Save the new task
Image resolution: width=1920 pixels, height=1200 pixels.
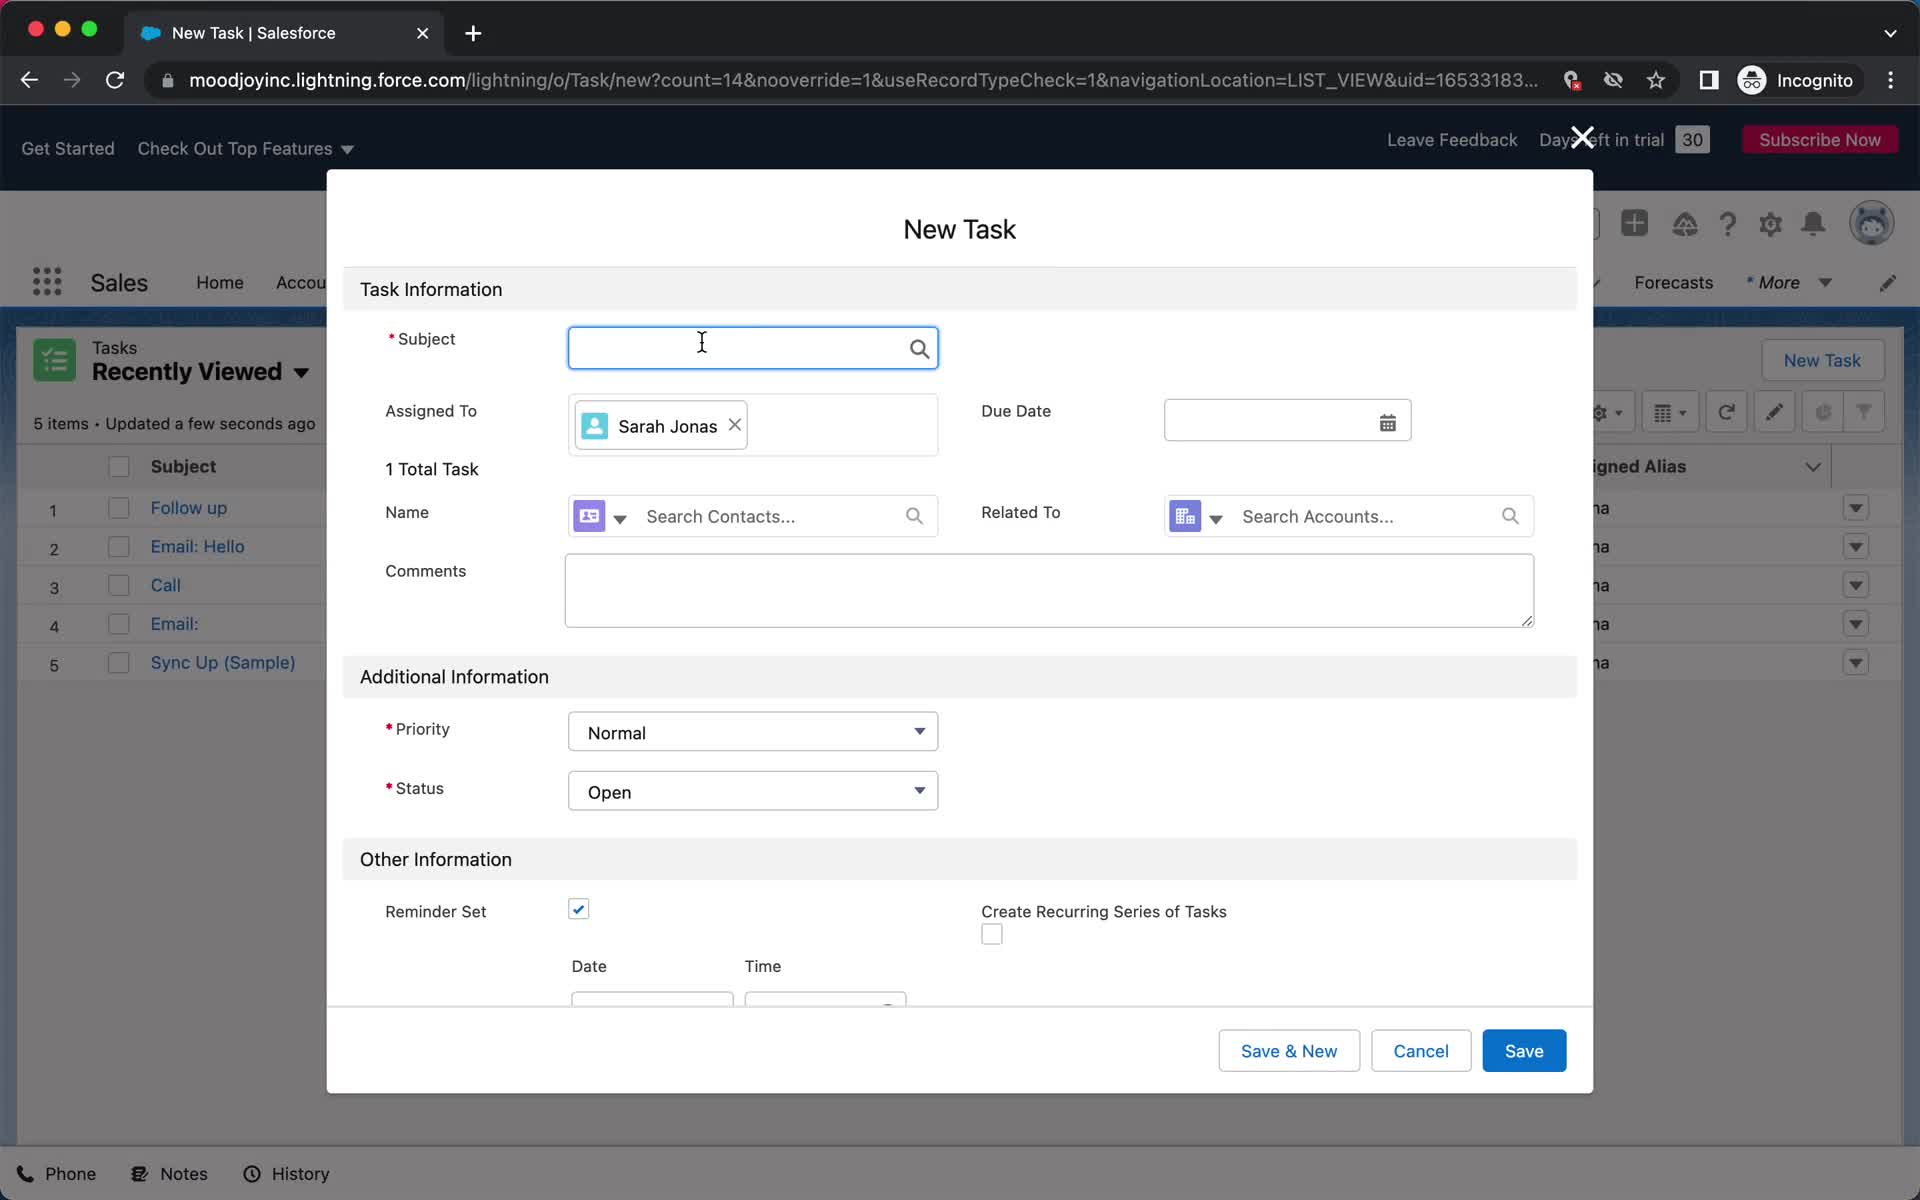1524,1051
